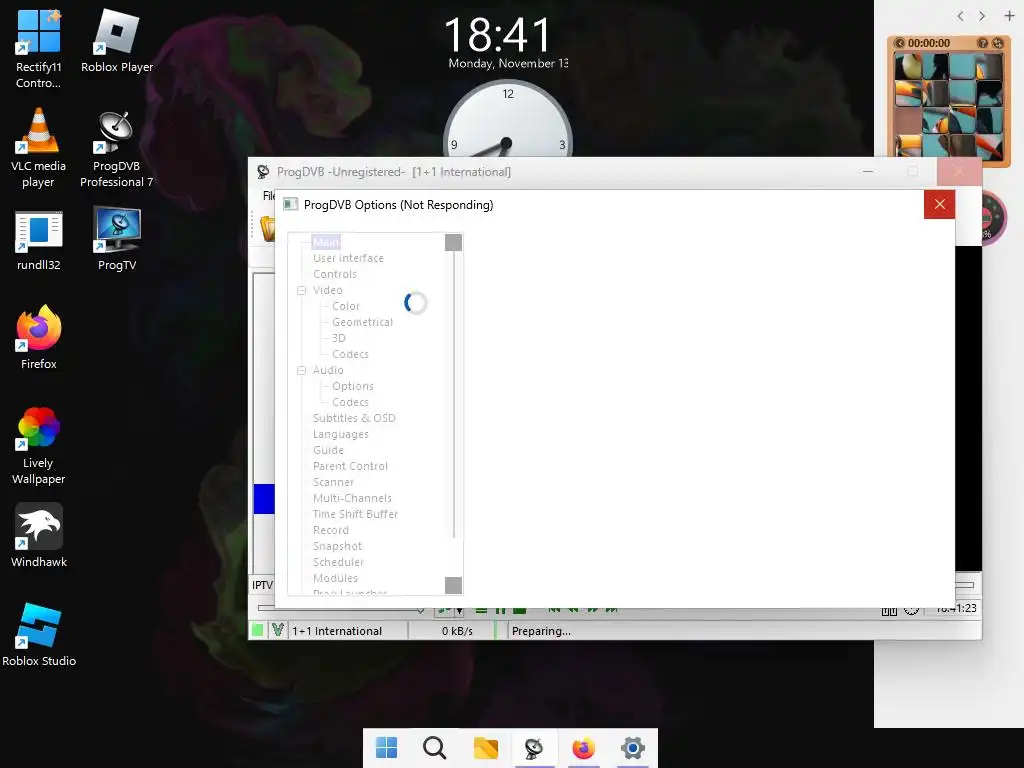Screen dimensions: 1024x768
Task: Select Codecs under Video
Action: point(350,354)
